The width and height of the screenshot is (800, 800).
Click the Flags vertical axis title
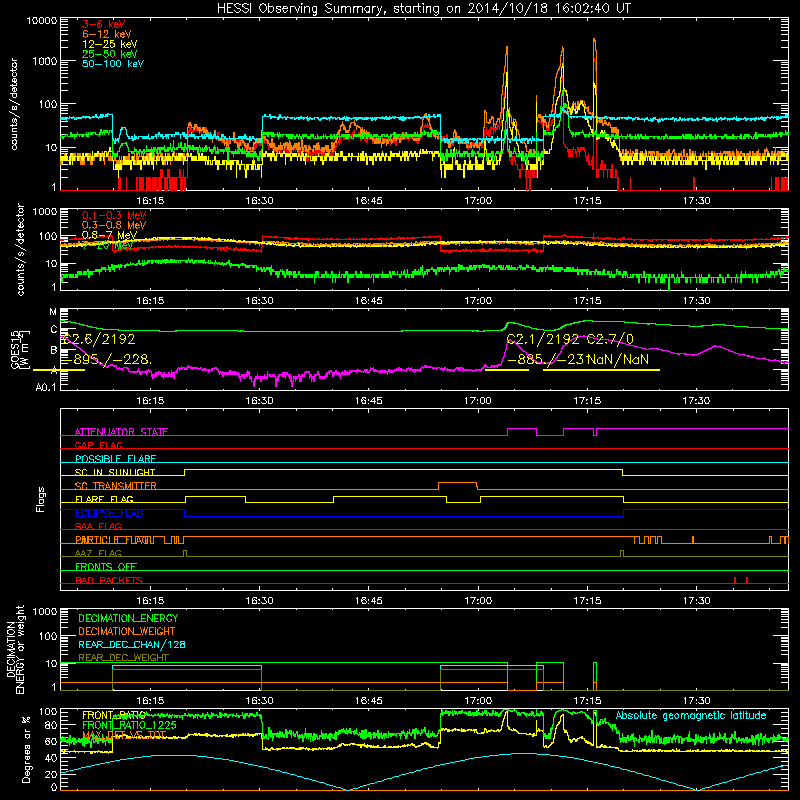click(x=40, y=499)
